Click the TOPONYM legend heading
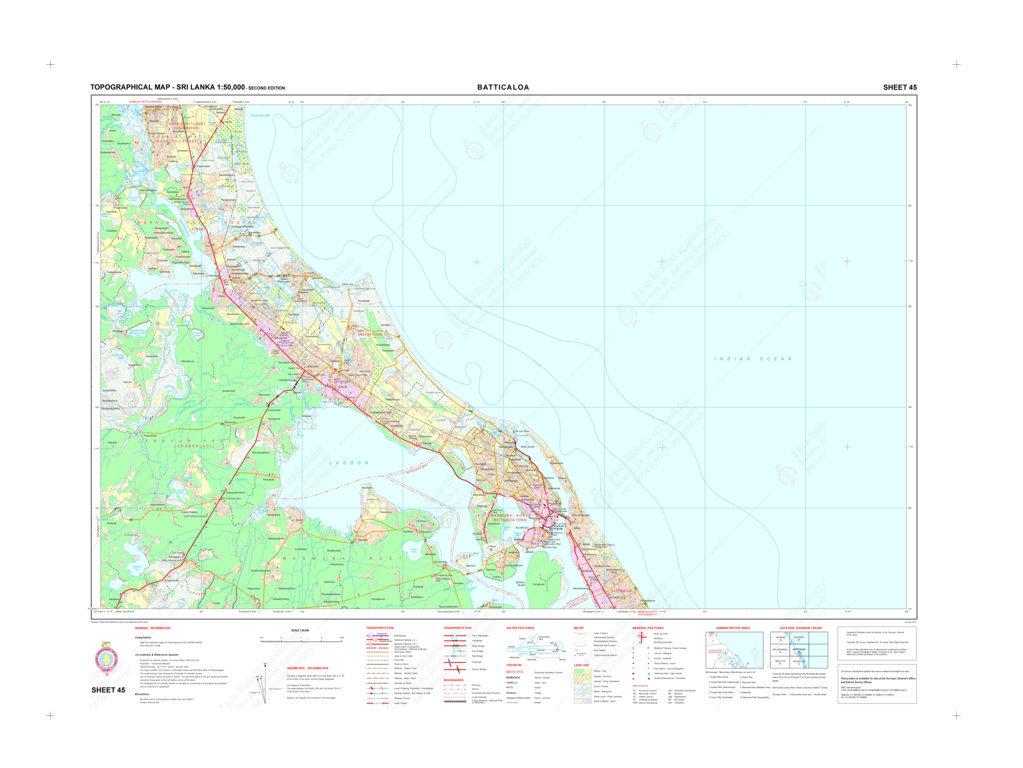Image resolution: width=1023 pixels, height=768 pixels. (x=513, y=665)
